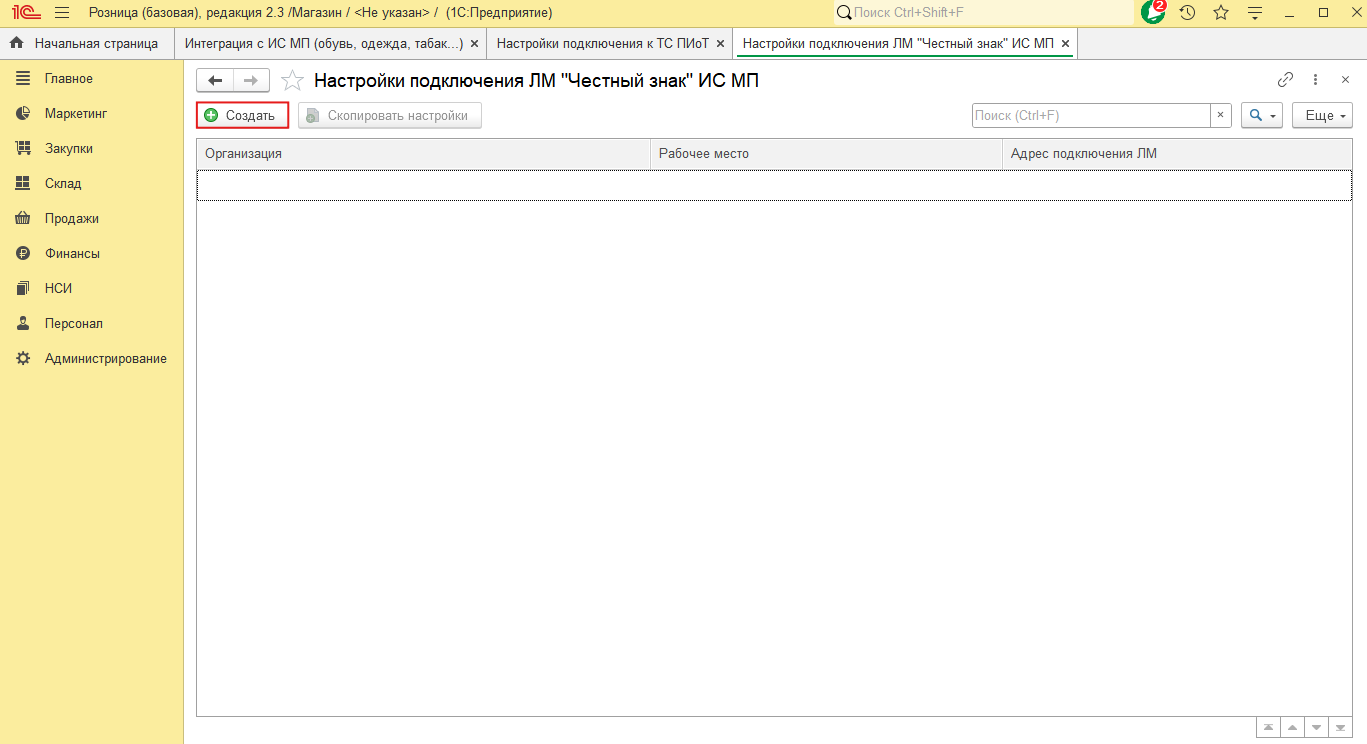Click the forward arrow navigation button
This screenshot has width=1367, height=744.
coord(251,81)
